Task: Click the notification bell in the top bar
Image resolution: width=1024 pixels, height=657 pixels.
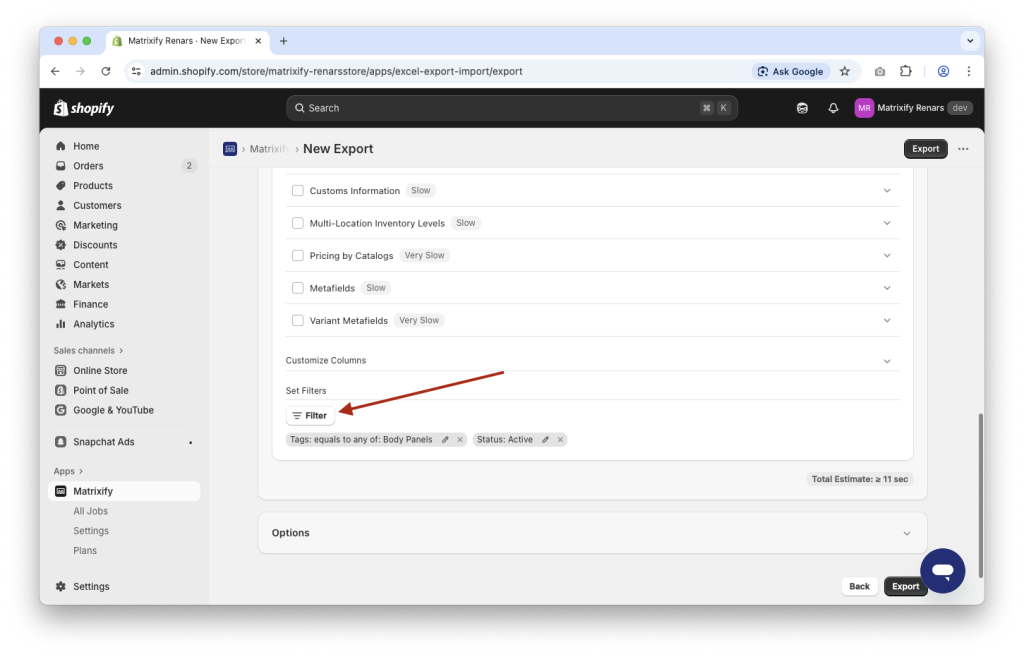Action: 833,107
